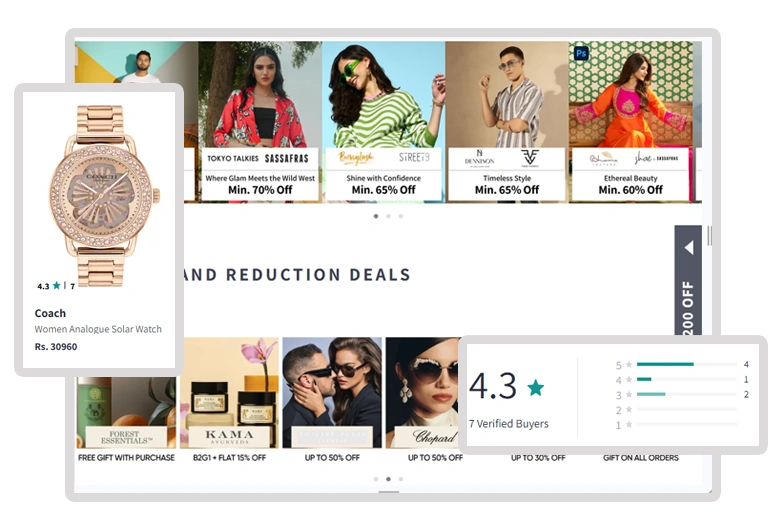
Task: Select third dot of brand deals carousel
Action: (x=401, y=479)
